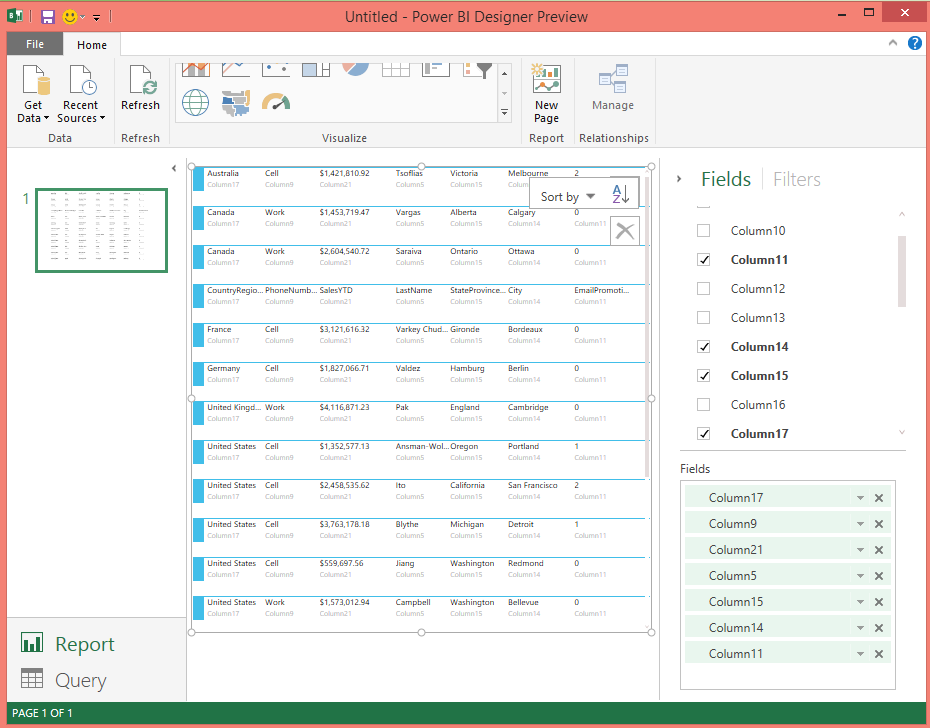The height and width of the screenshot is (728, 930).
Task: Uncheck the Column14 checkbox
Action: (703, 346)
